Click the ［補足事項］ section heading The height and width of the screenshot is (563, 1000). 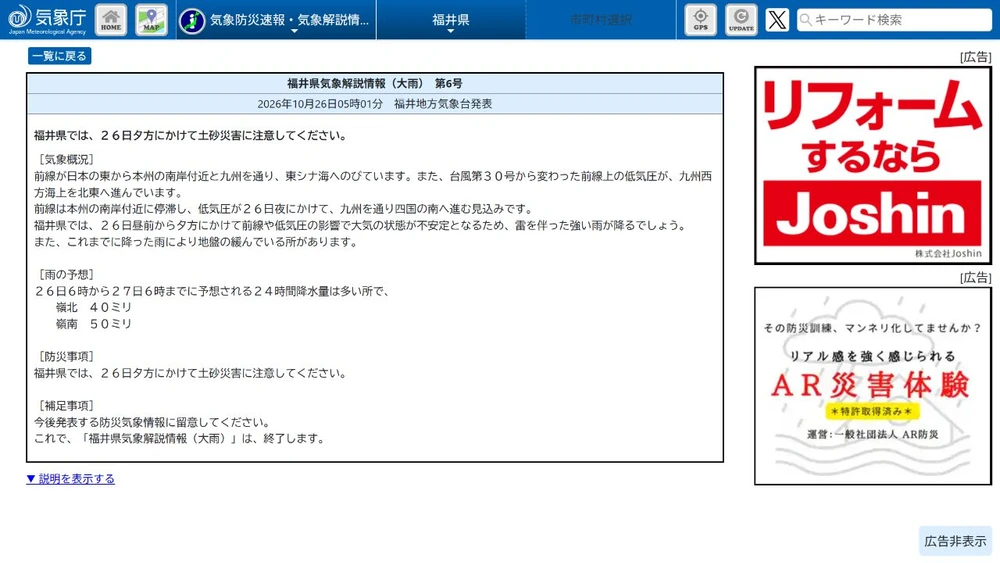pos(66,406)
